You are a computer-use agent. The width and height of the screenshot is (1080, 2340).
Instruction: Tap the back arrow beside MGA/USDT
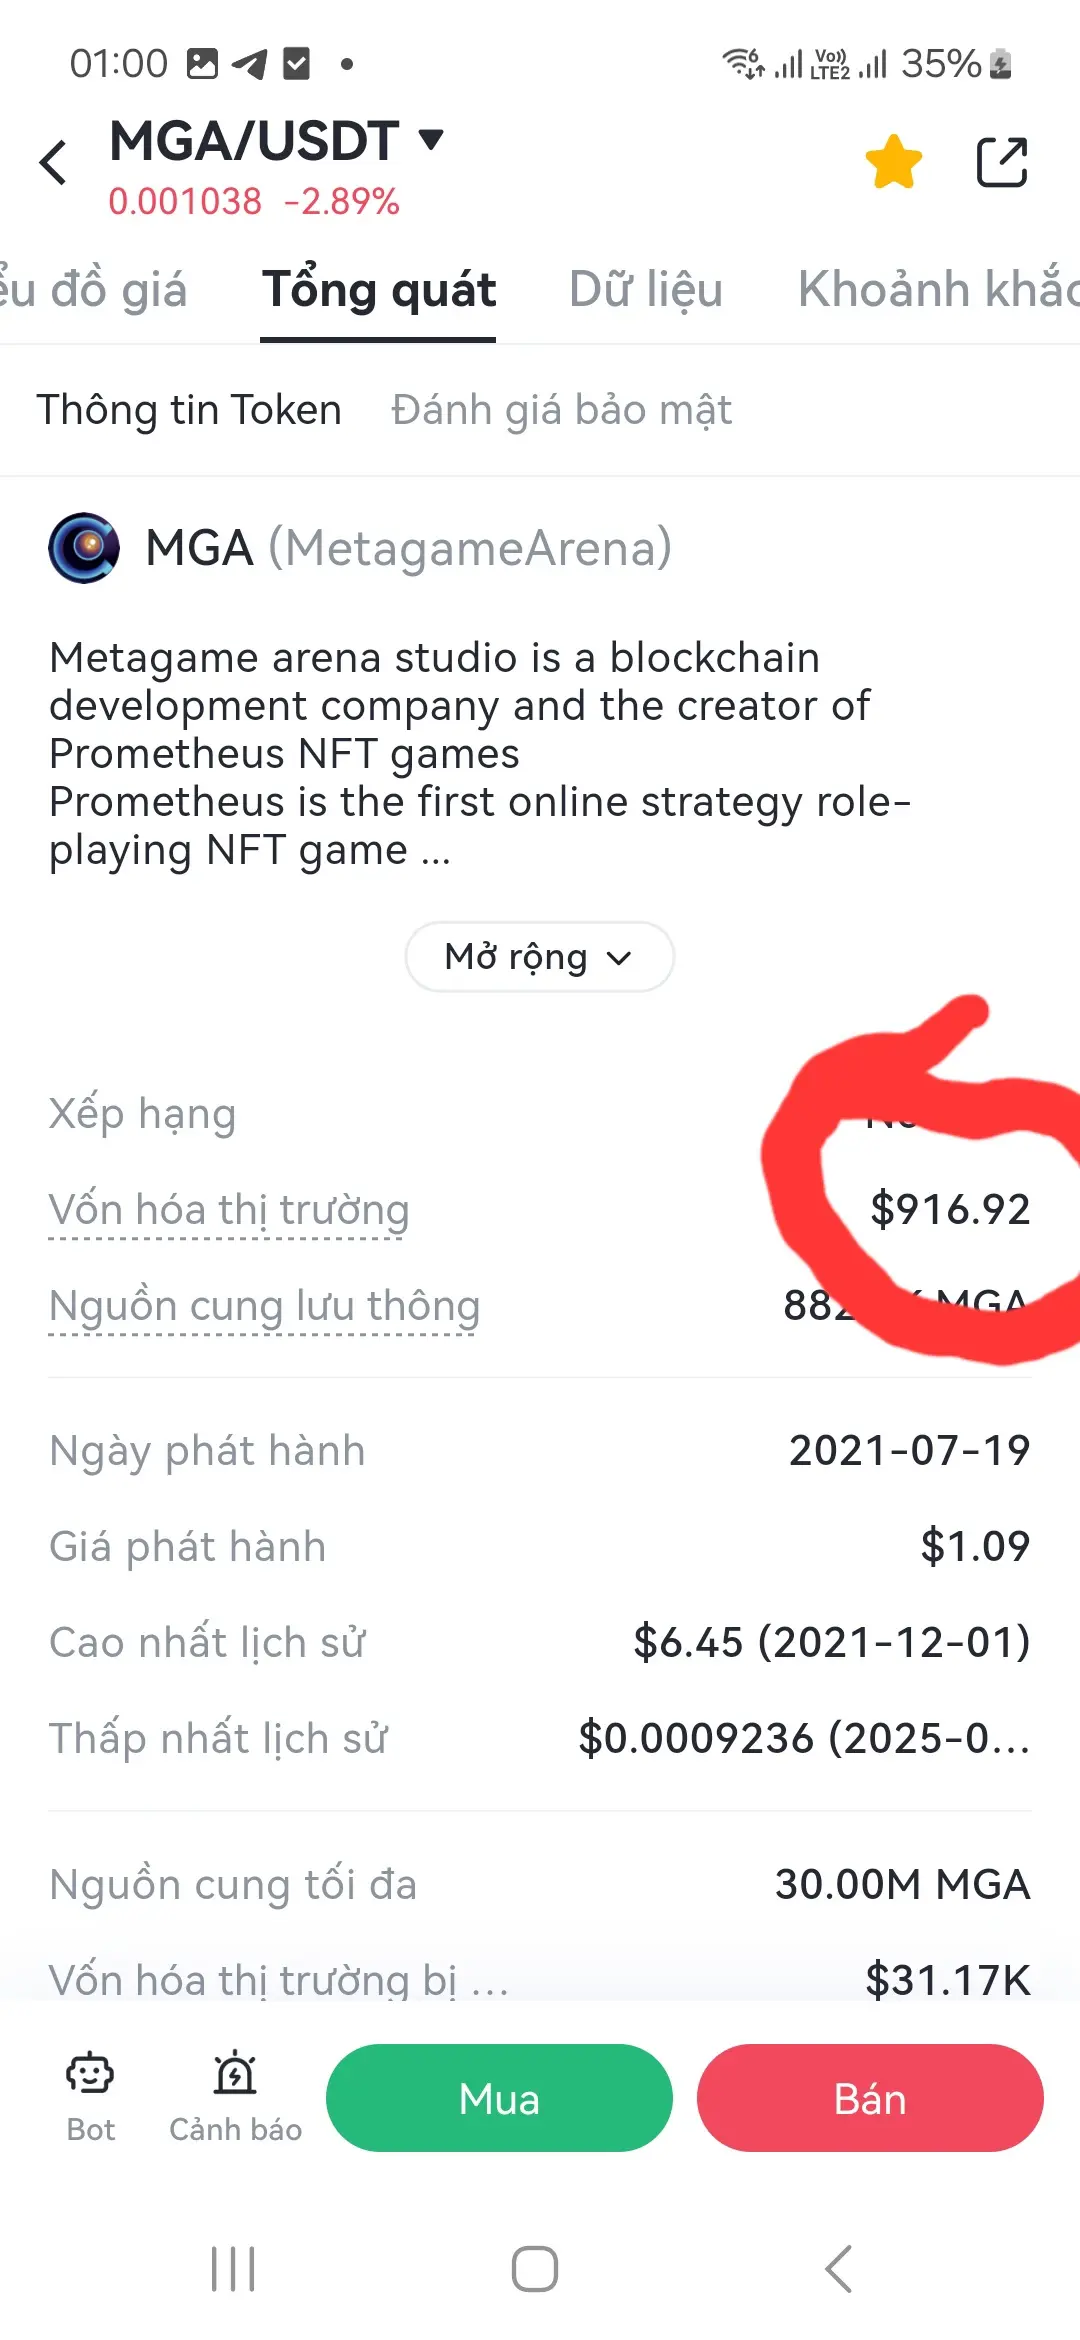(x=53, y=163)
